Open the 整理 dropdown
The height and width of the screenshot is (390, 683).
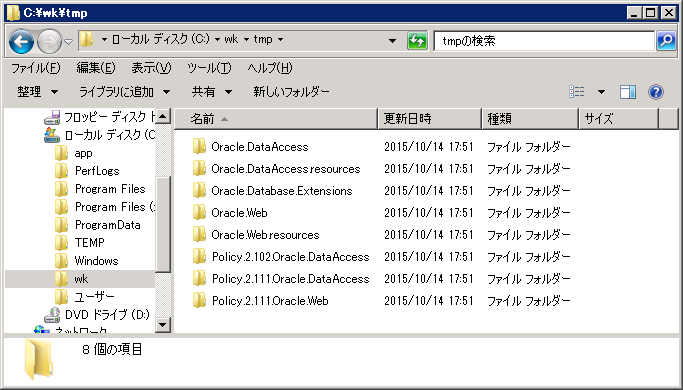click(x=37, y=92)
